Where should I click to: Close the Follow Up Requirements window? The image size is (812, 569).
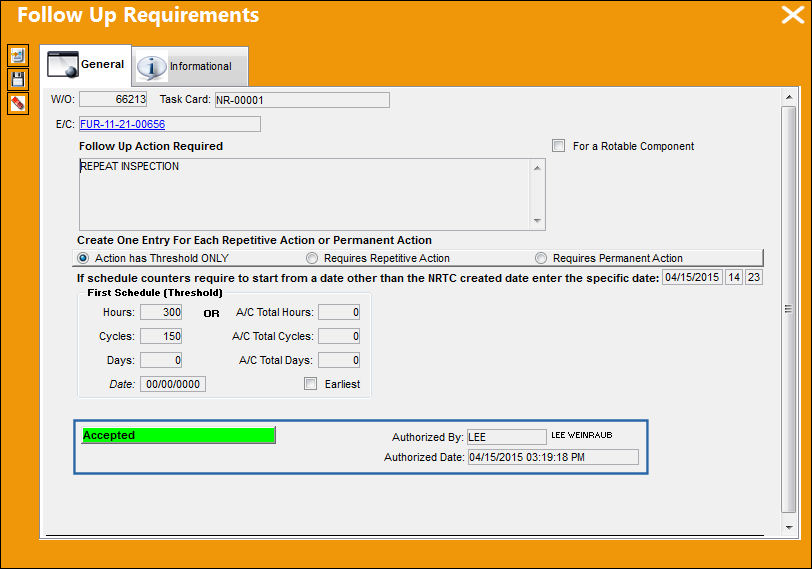793,15
